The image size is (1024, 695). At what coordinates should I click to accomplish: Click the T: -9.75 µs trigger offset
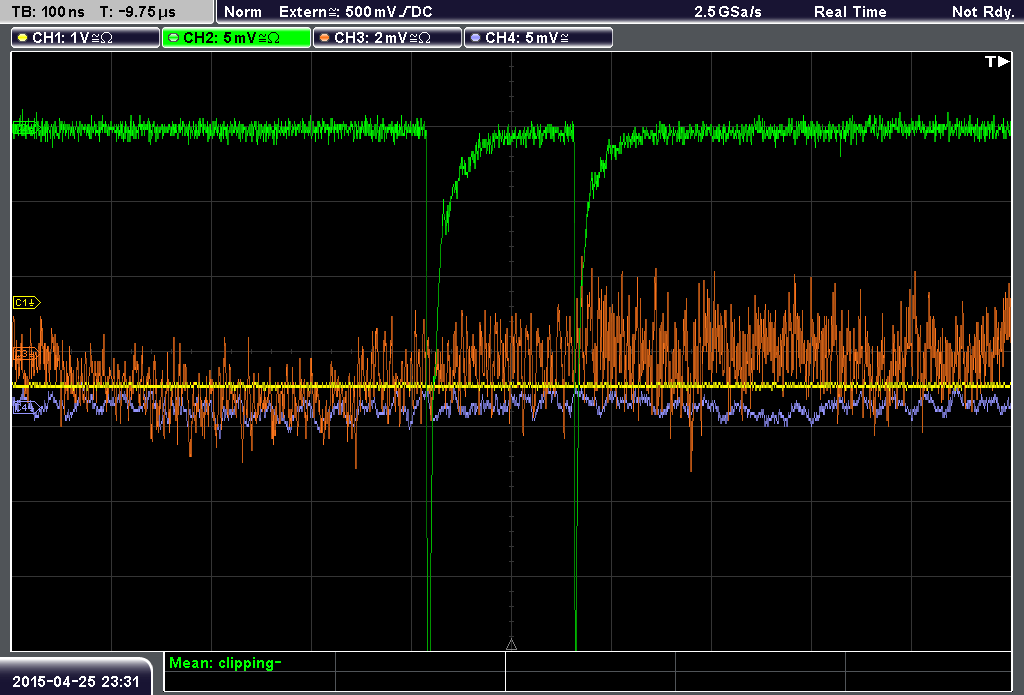(x=138, y=12)
